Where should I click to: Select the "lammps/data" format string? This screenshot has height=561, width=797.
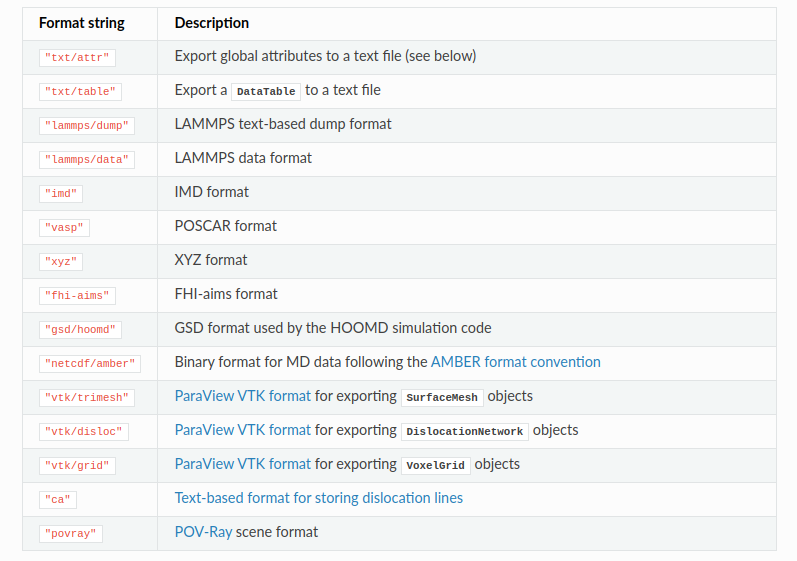point(87,159)
